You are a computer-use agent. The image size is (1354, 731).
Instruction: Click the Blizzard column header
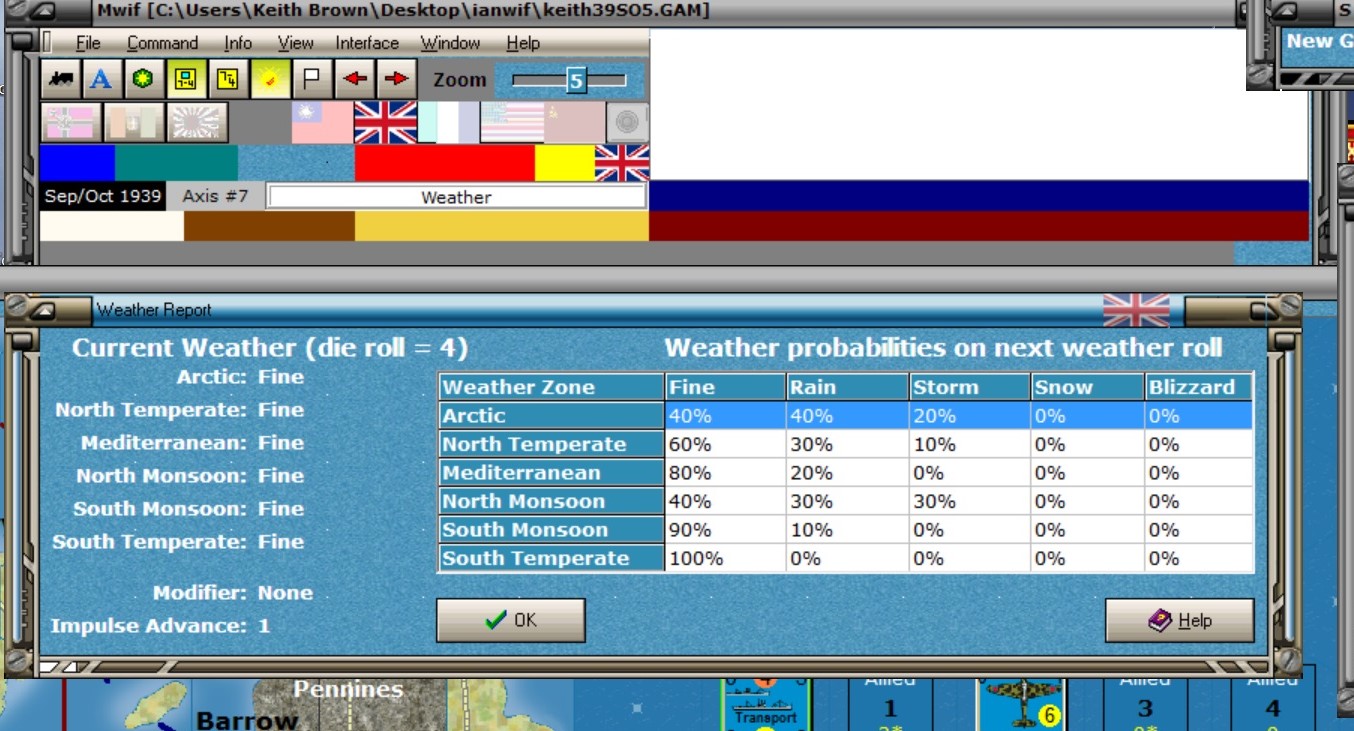click(1199, 387)
